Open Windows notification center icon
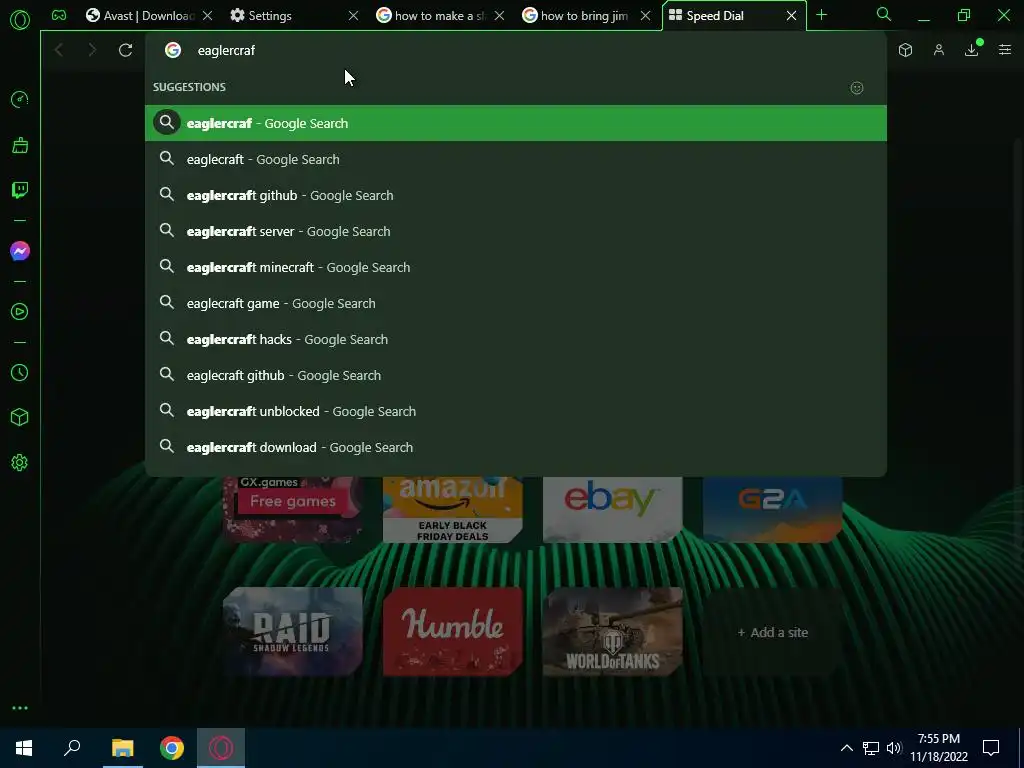Screen dimensions: 1024x768 [991, 748]
